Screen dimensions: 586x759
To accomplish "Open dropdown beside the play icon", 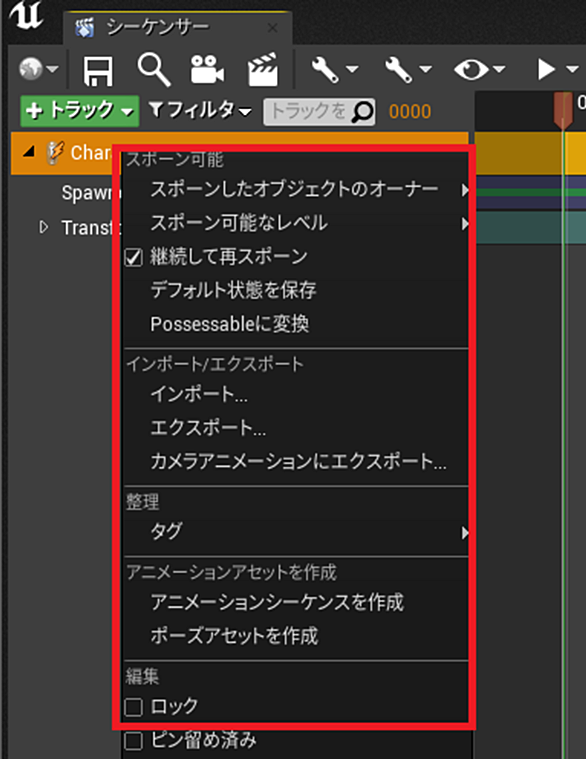I will tap(572, 69).
